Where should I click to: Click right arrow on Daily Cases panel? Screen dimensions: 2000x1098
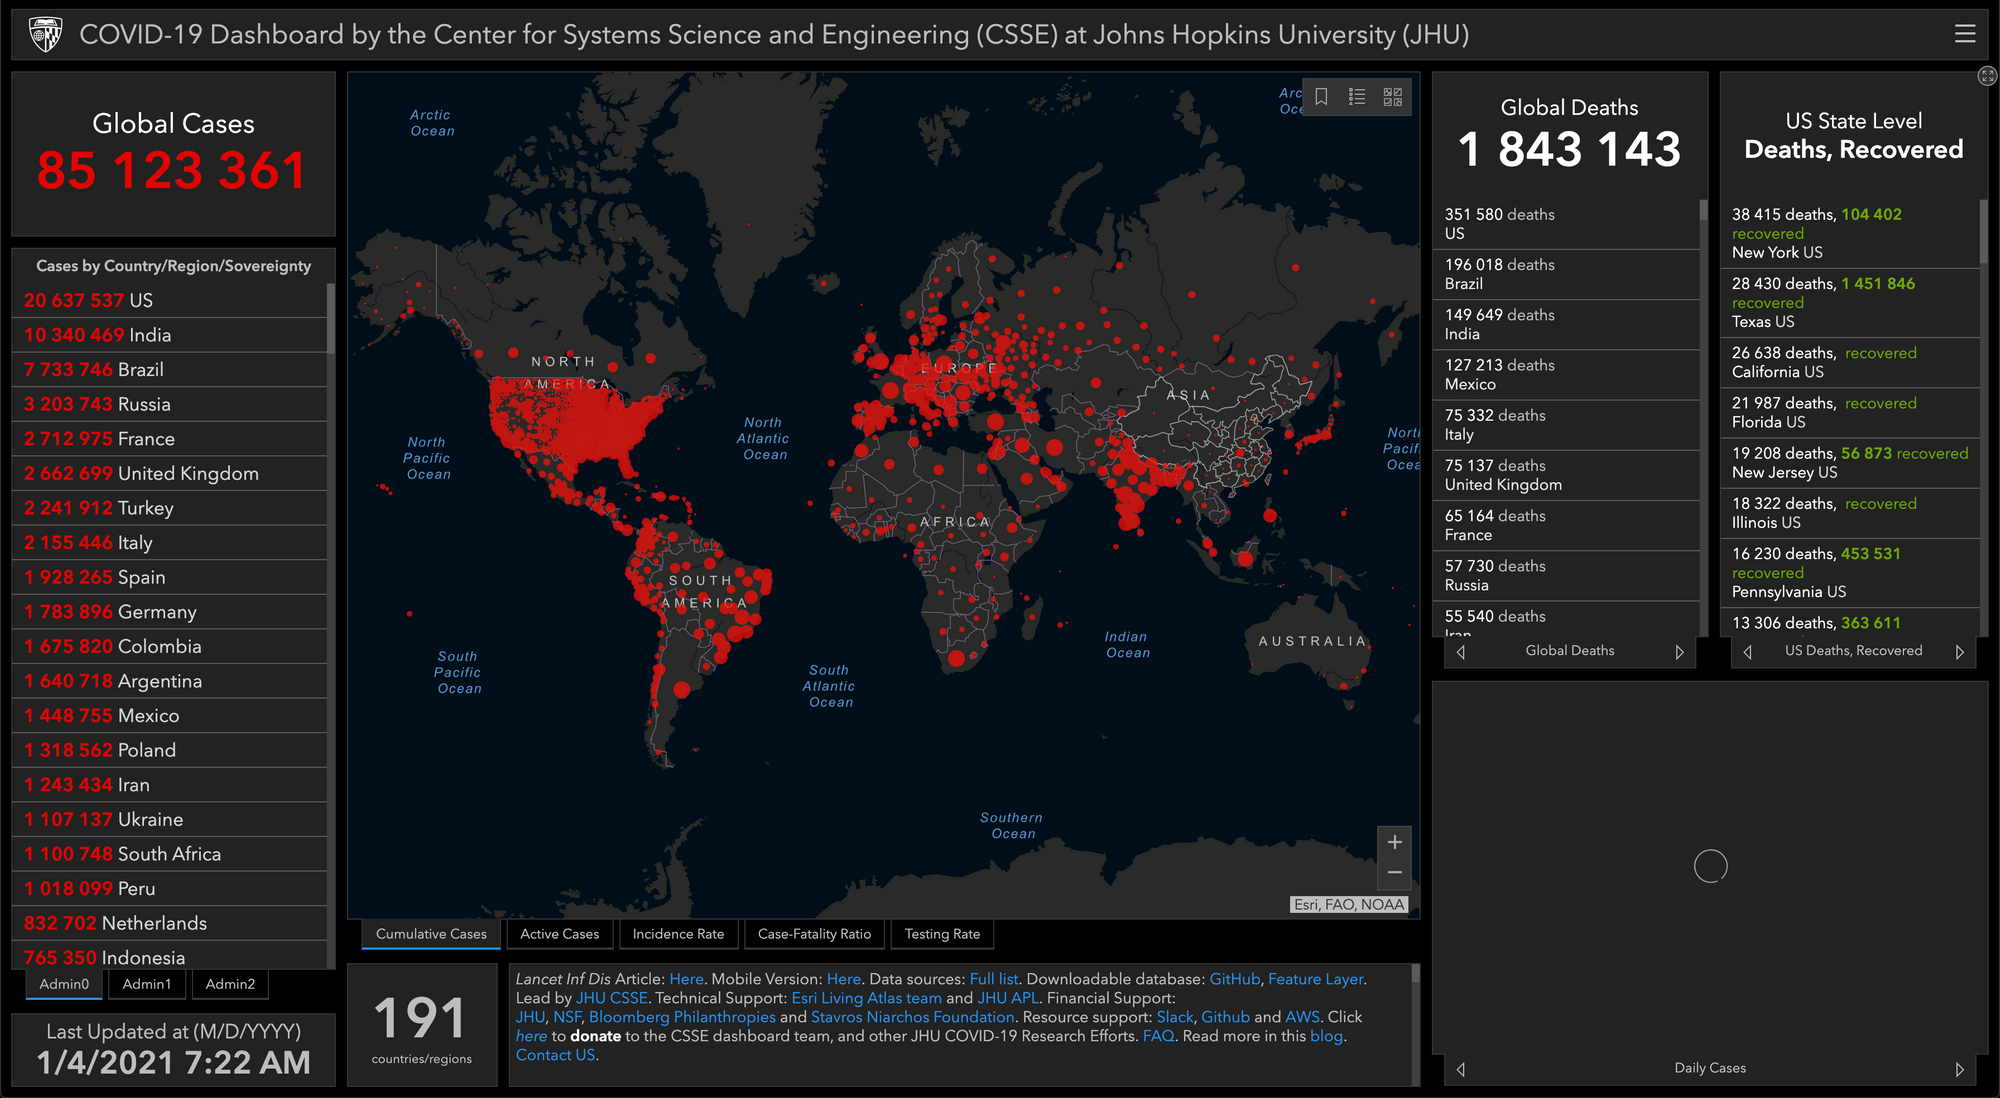pos(1962,1068)
